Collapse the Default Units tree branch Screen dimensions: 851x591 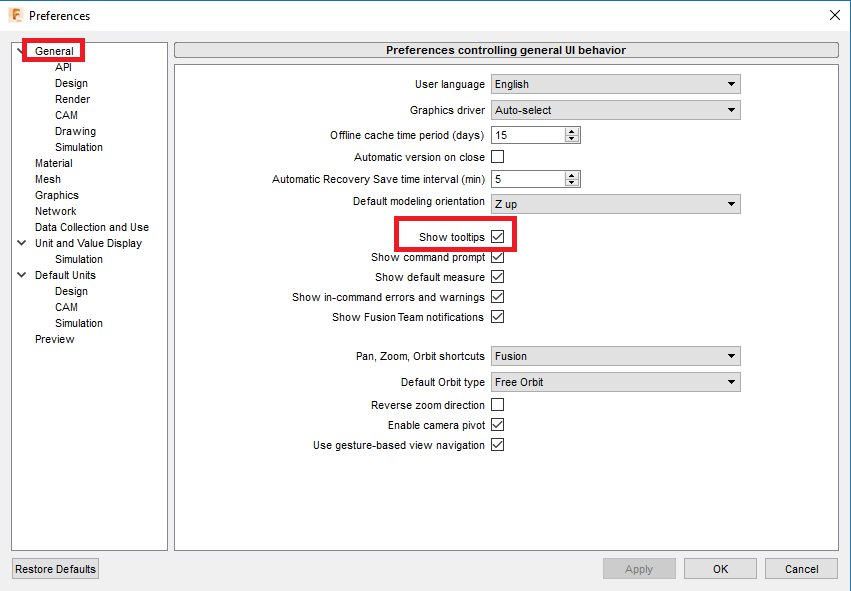(21, 274)
